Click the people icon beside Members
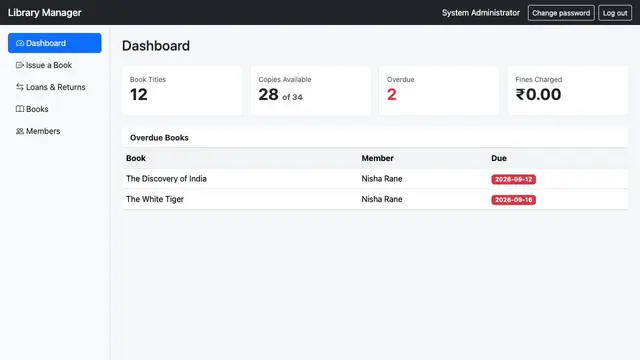This screenshot has height=360, width=640. click(20, 131)
